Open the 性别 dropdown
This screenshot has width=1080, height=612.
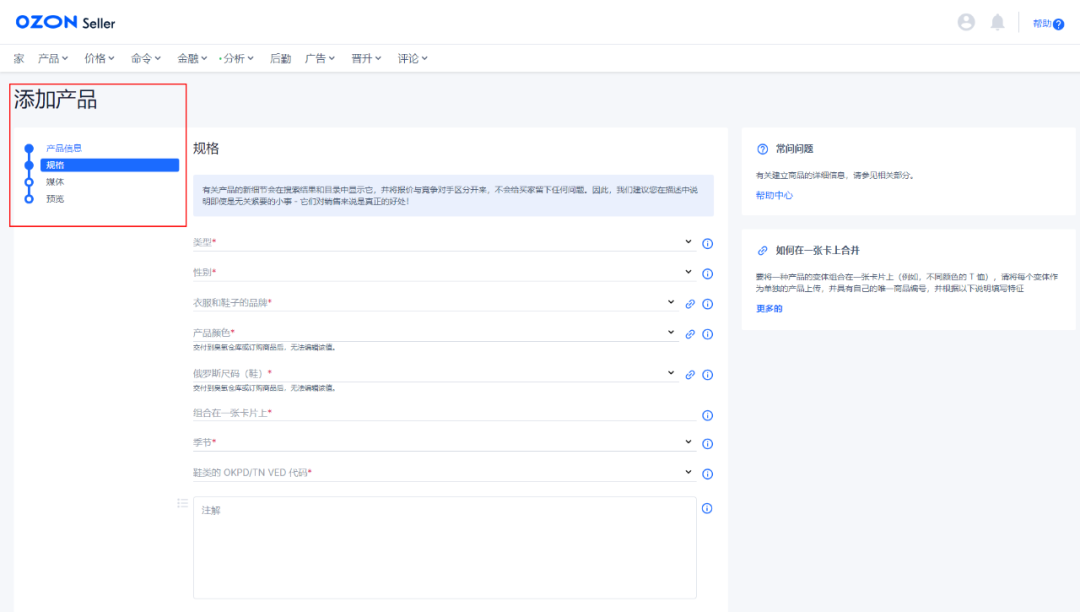(x=688, y=272)
